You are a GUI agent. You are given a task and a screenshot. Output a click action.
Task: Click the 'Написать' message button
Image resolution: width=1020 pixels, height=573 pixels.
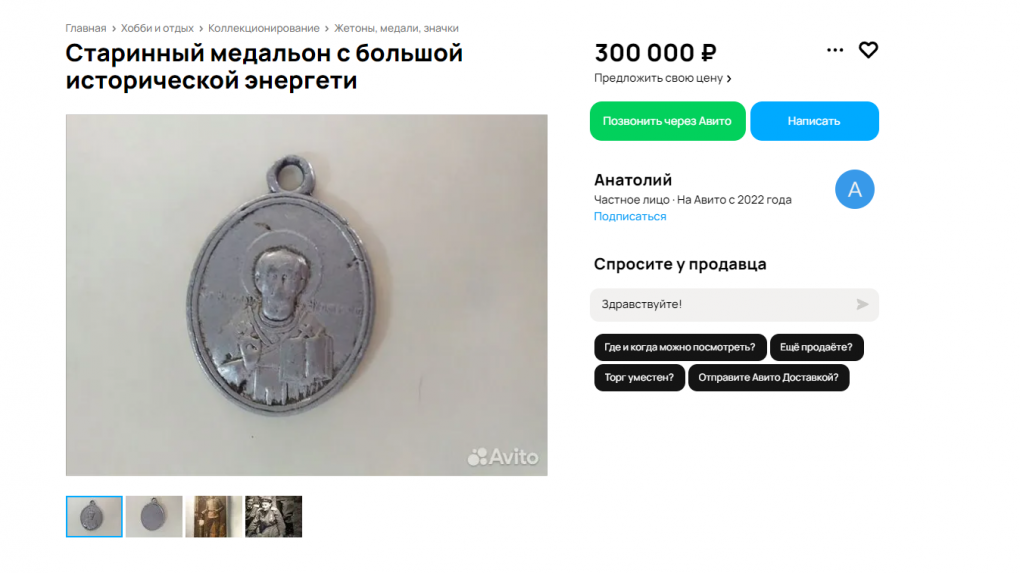[x=814, y=121]
